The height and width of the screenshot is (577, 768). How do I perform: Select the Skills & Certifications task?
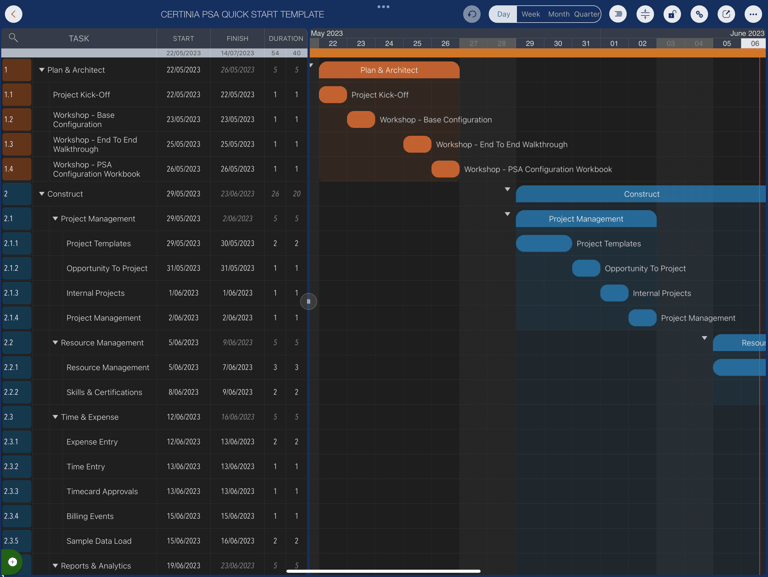[x=104, y=392]
